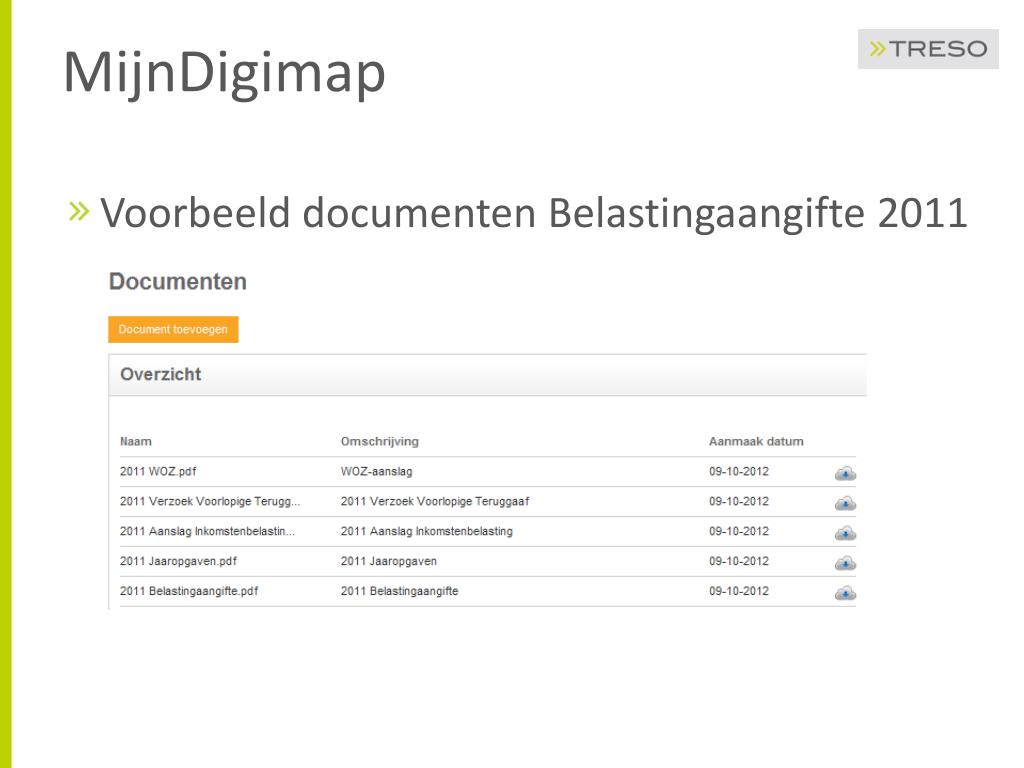
Task: Download 2011 Aanslag Inkomstenbelasting via cloud icon
Action: [845, 533]
